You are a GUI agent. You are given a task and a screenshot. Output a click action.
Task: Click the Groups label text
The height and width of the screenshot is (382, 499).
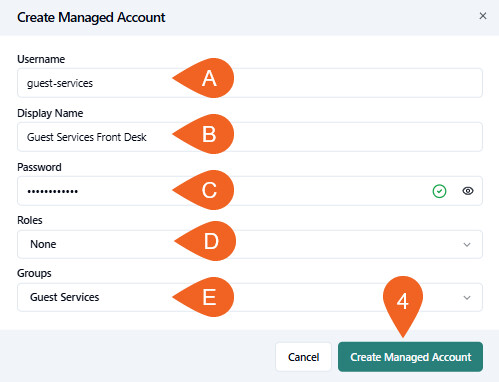pos(34,273)
